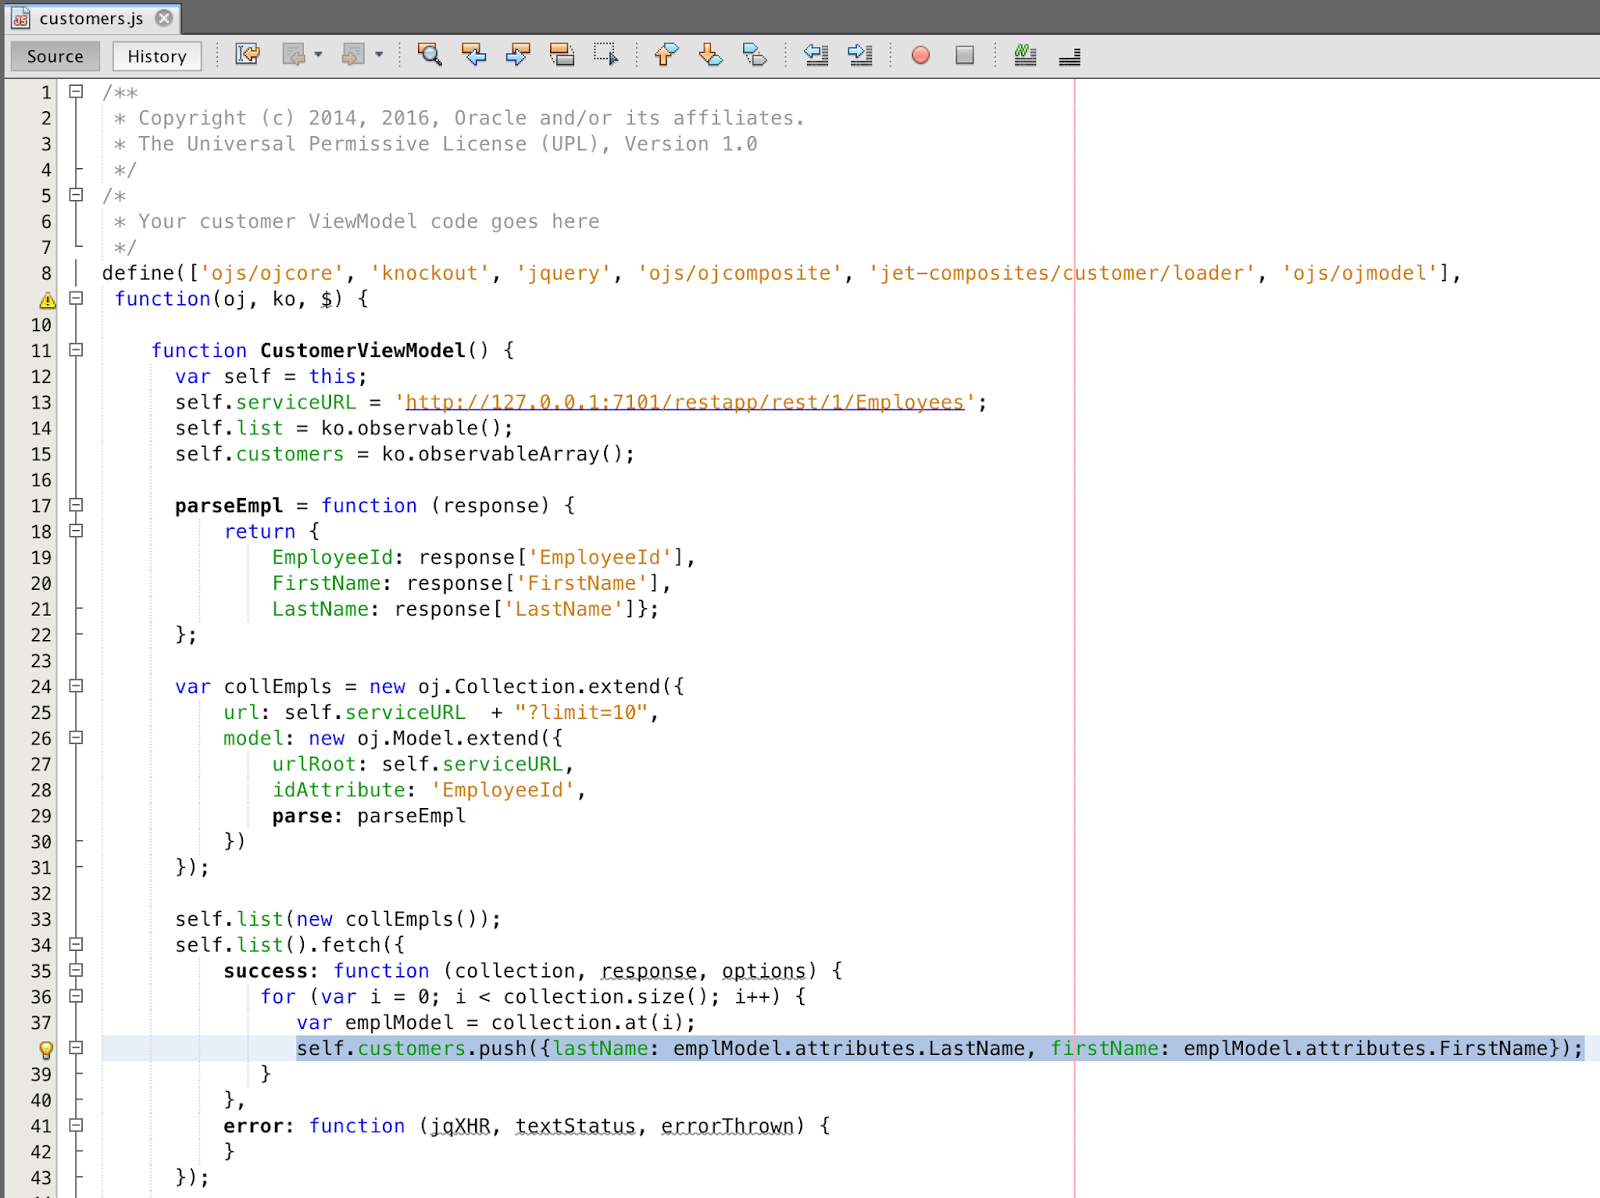Screen dimensions: 1600x1198
Task: Click the Next Bookmark icon
Action: click(x=711, y=55)
